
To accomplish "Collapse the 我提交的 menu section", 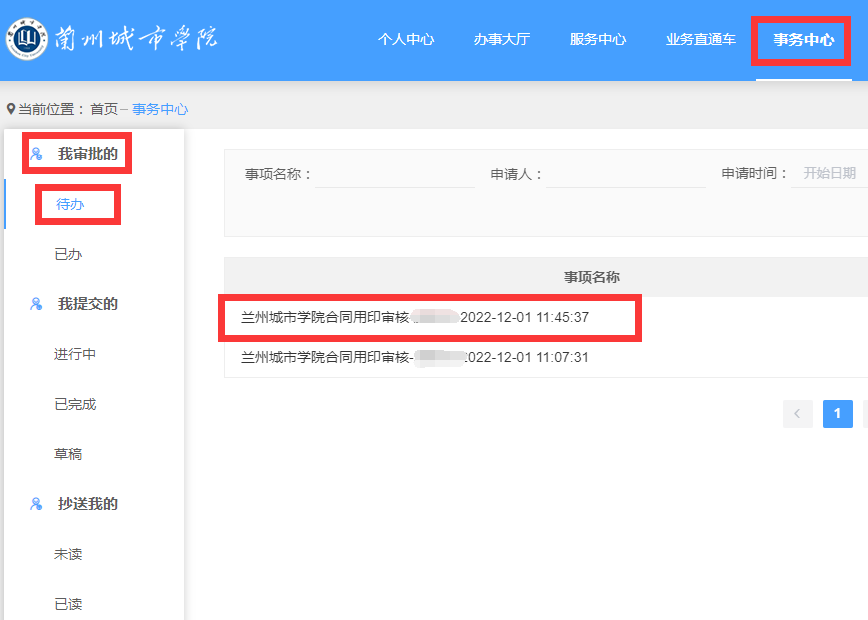I will point(87,304).
